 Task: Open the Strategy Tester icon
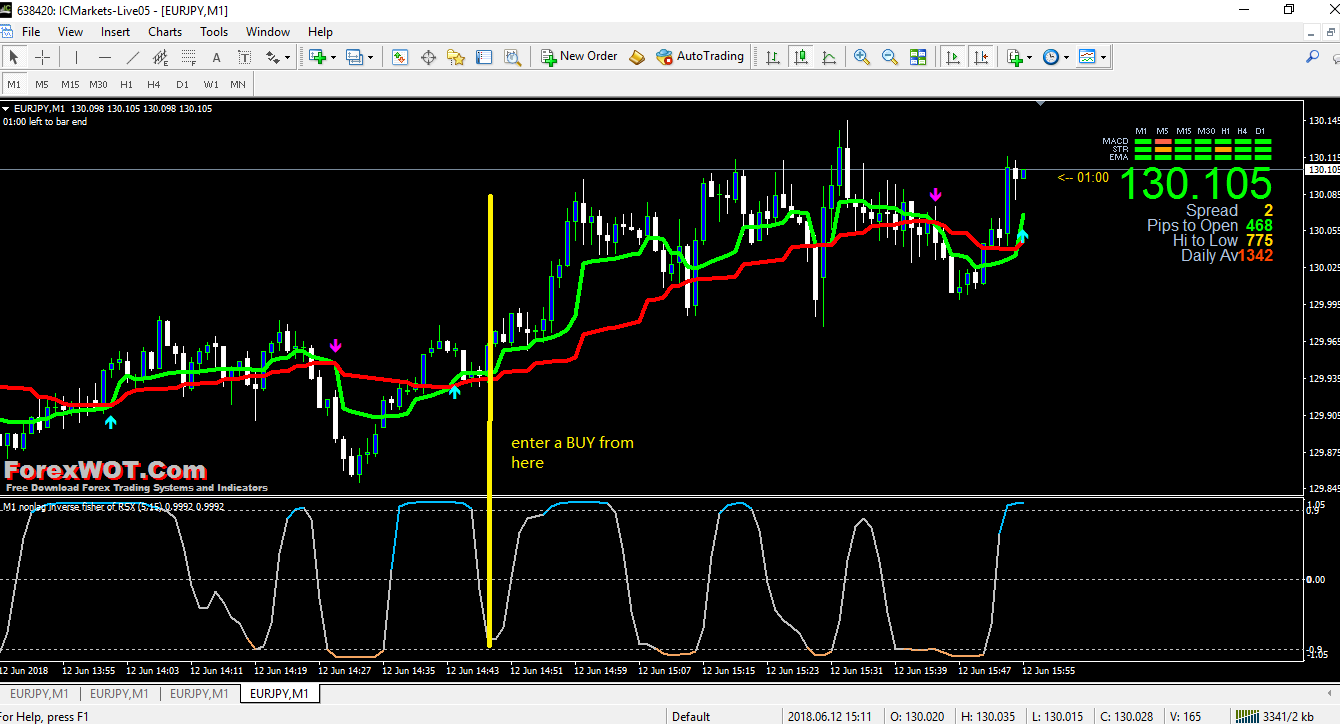coord(512,57)
